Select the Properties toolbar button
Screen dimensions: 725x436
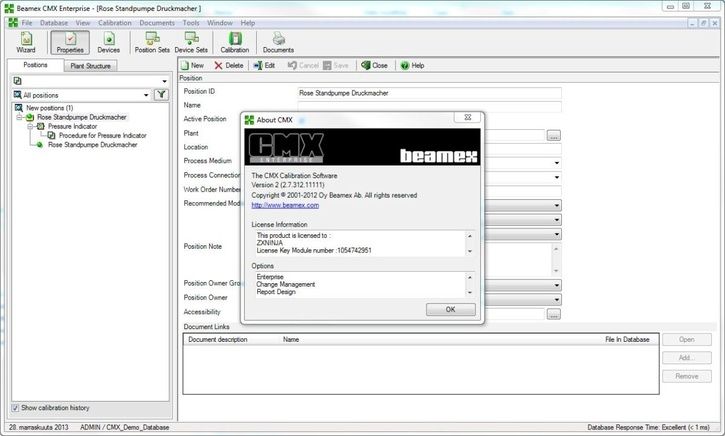70,43
